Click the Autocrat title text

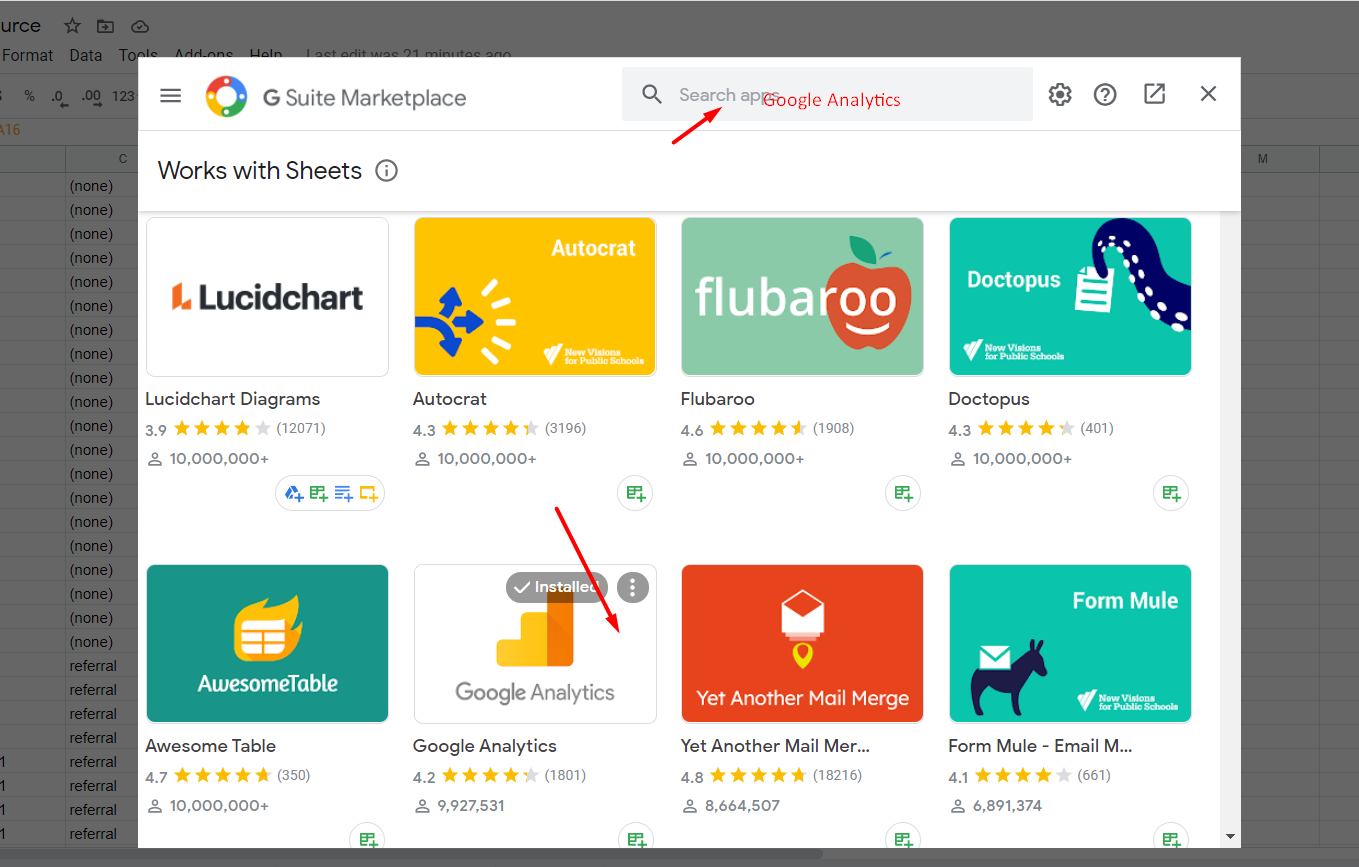(450, 399)
